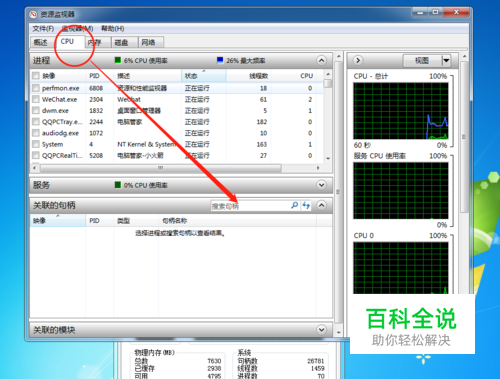Click the 服务 CPU 使用率 graph
The height and width of the screenshot is (379, 500).
[401, 191]
